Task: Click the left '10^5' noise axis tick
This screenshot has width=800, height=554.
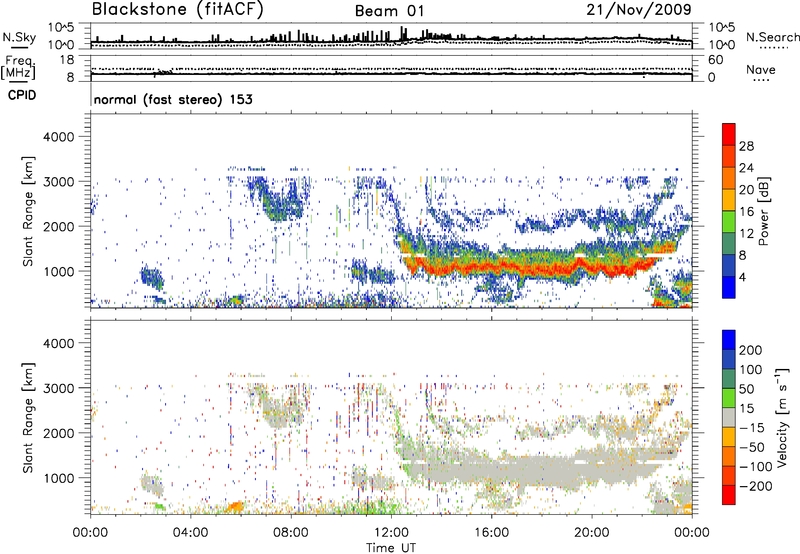Action: point(61,28)
